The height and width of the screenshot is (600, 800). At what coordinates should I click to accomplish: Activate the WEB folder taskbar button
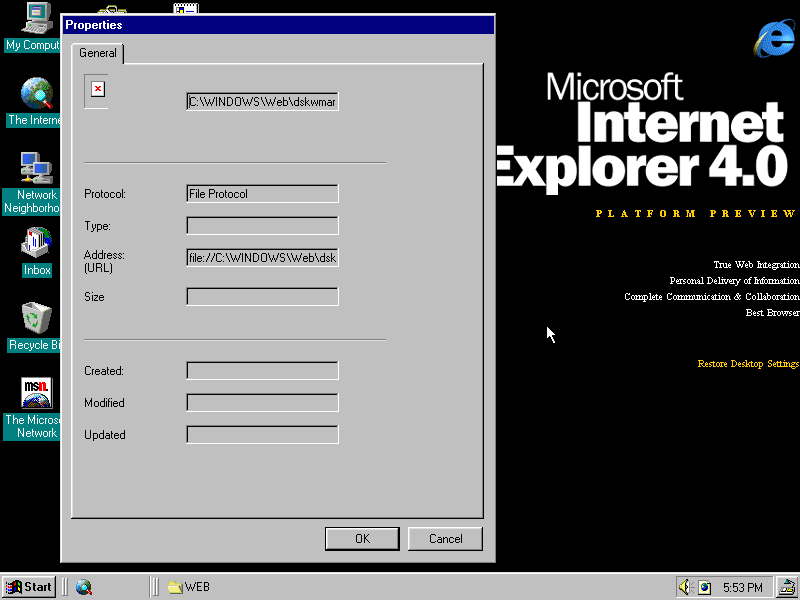click(x=189, y=587)
